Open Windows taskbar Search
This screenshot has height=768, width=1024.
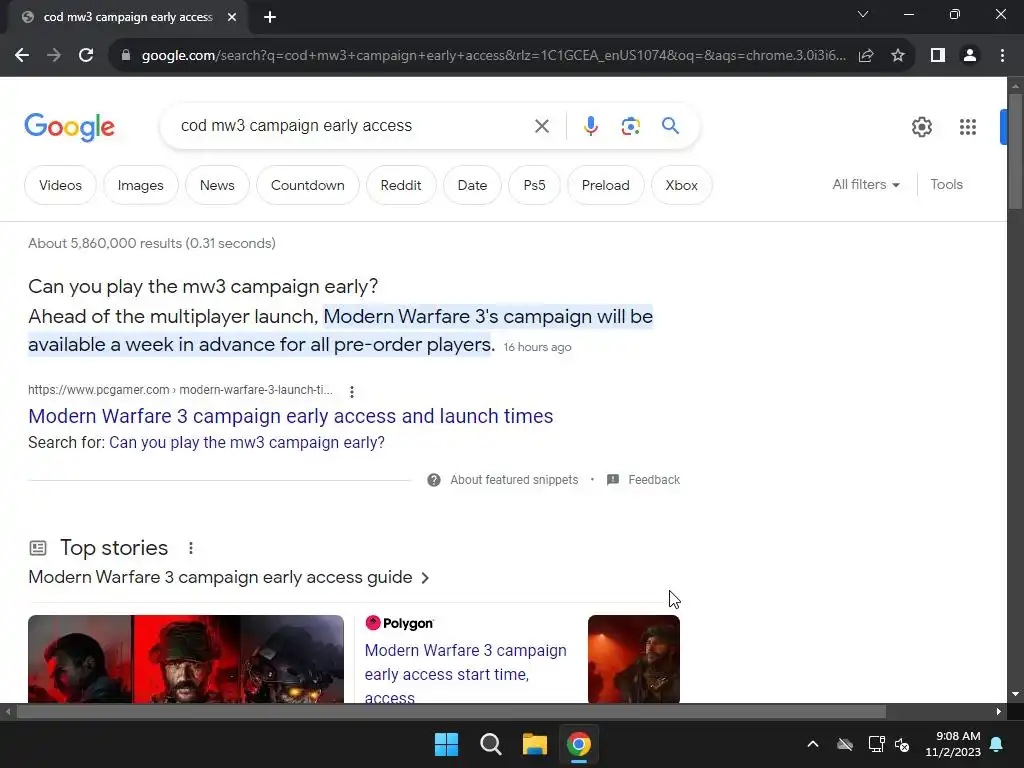pos(490,744)
